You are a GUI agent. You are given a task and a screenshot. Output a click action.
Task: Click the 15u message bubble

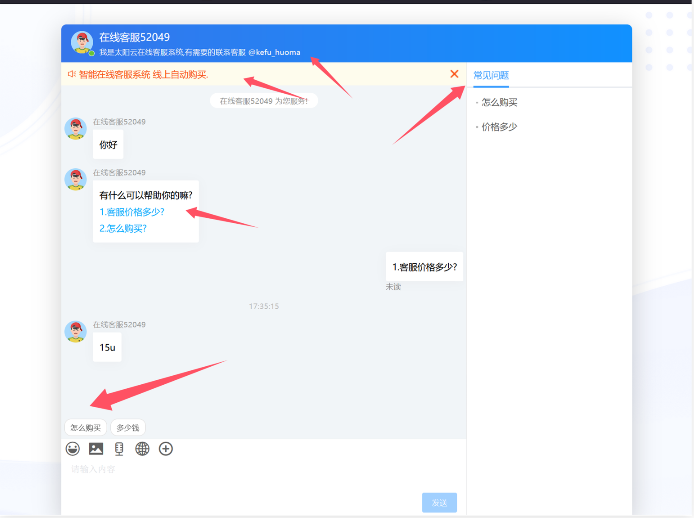[x=107, y=348]
